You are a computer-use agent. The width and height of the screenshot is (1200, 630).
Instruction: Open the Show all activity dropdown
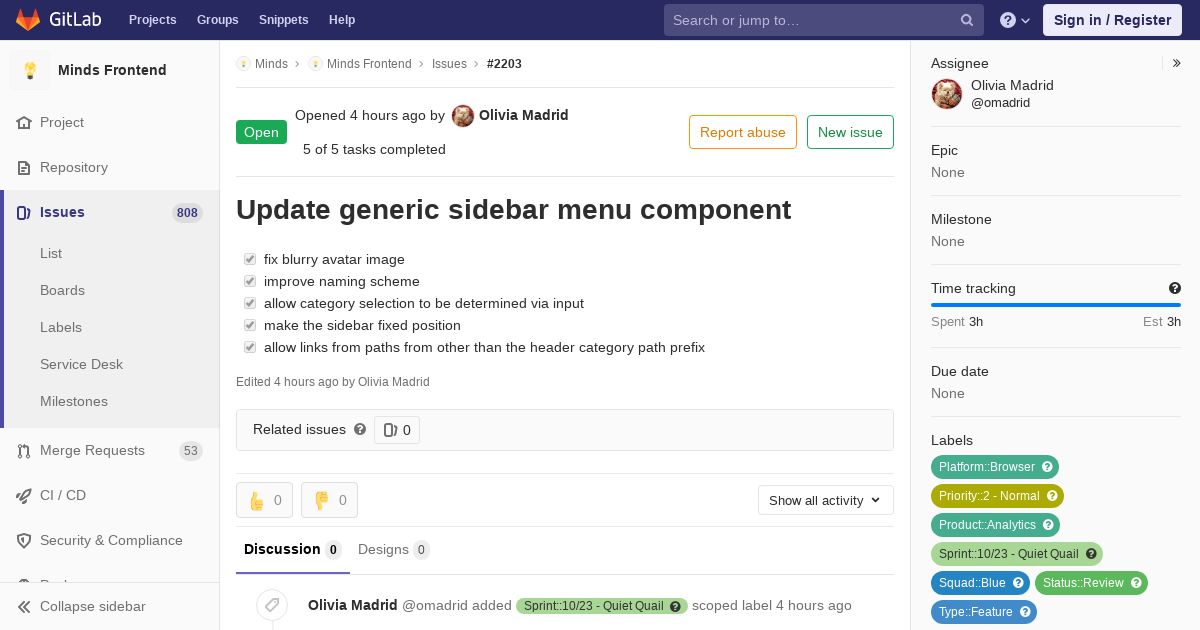tap(826, 500)
